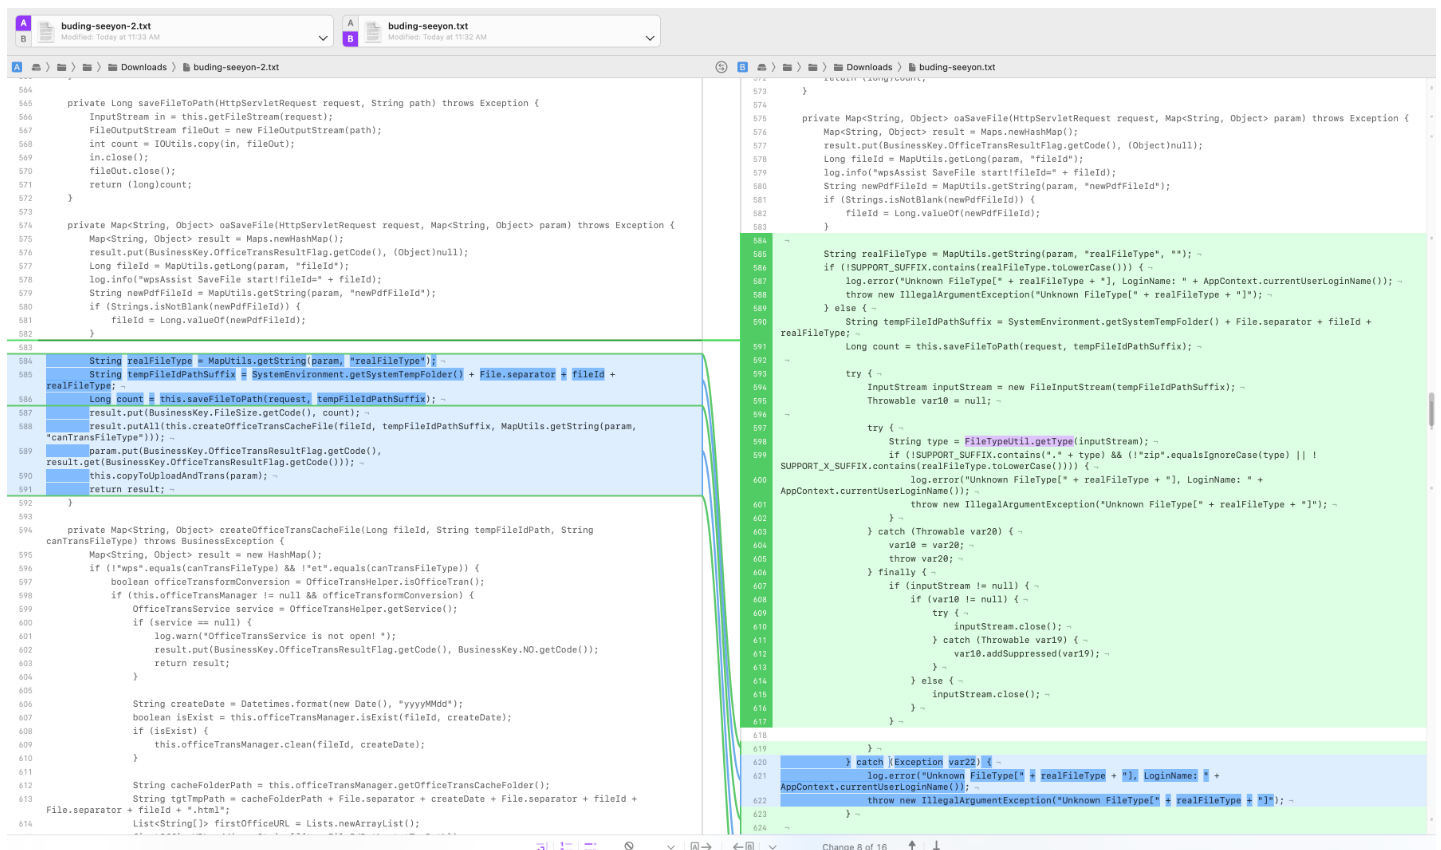The width and height of the screenshot is (1441, 850).
Task: Expand the buding-seeyon.txt file dropdown
Action: [x=649, y=38]
